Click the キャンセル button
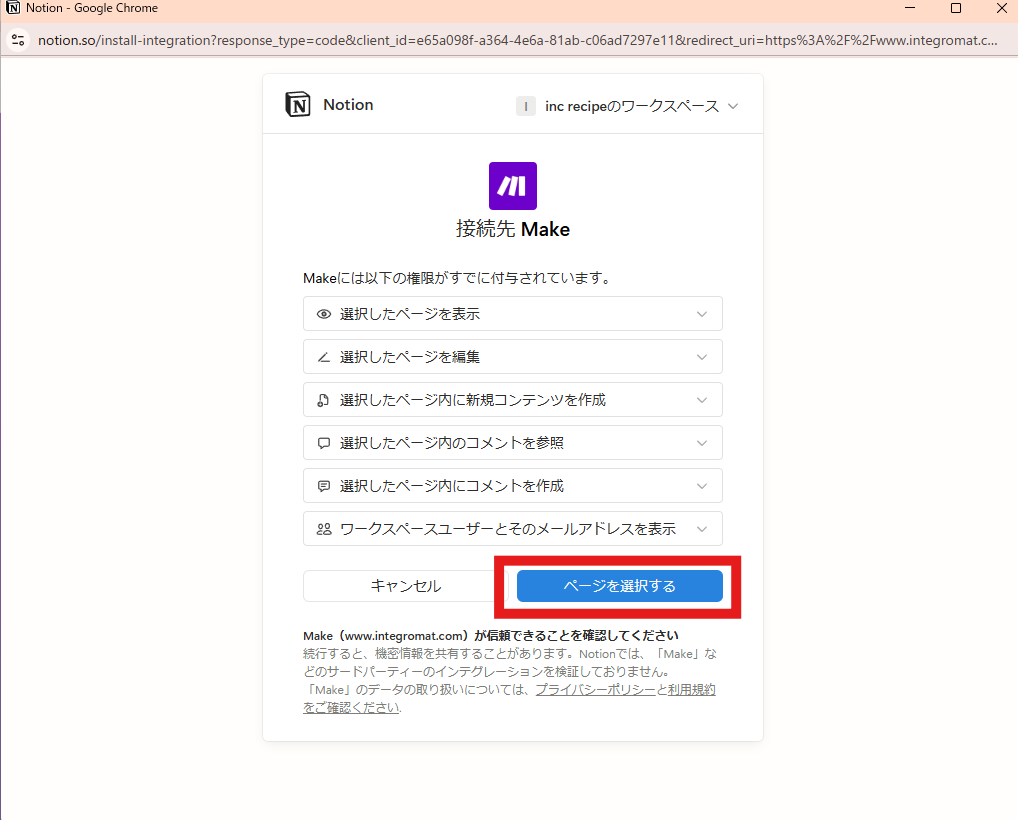Screen dimensions: 1018x820 [405, 586]
